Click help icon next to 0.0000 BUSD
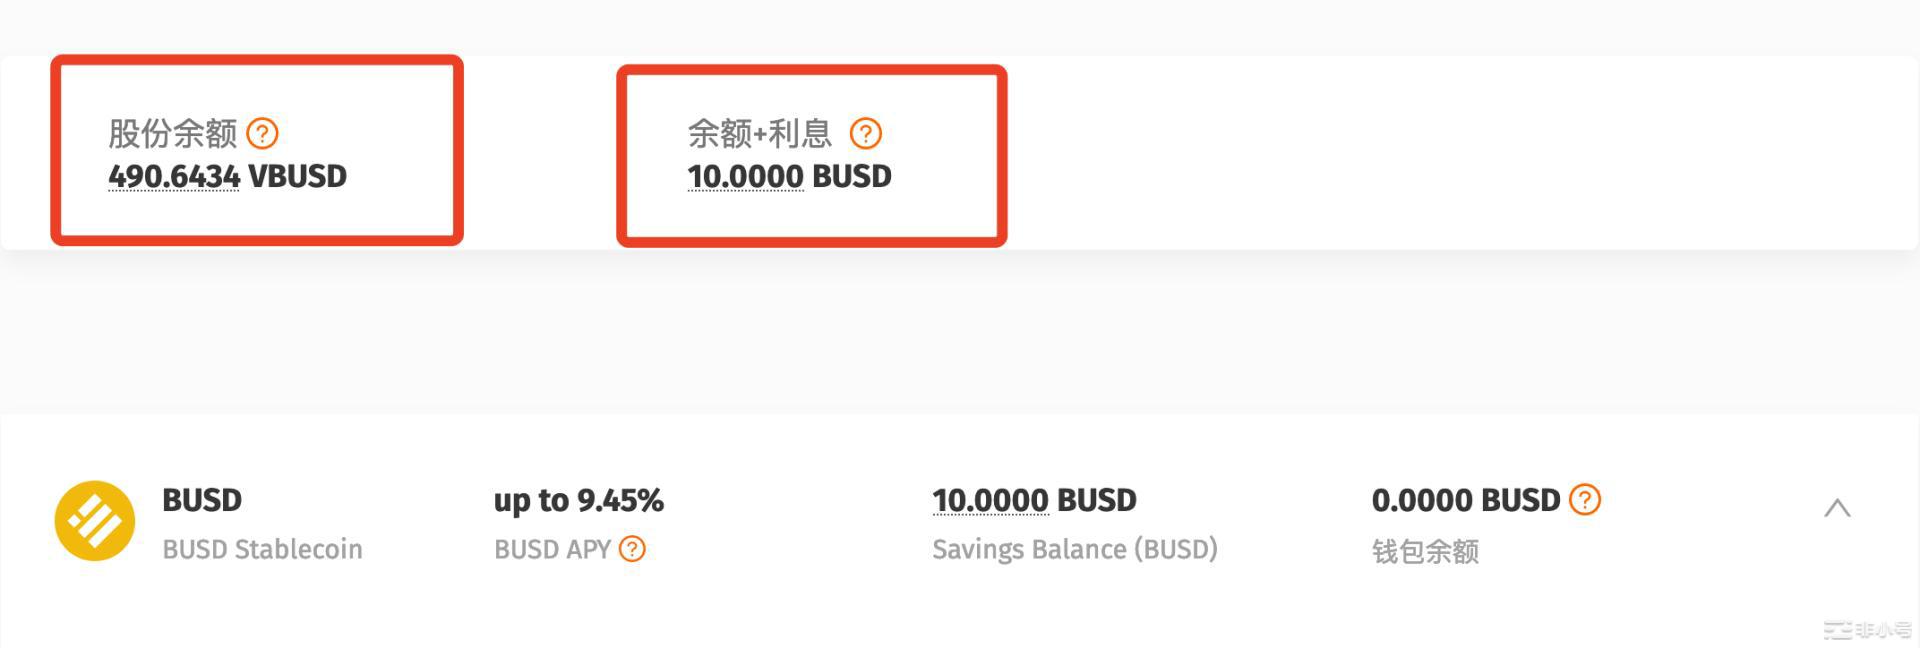The width and height of the screenshot is (1920, 648). tap(1585, 499)
